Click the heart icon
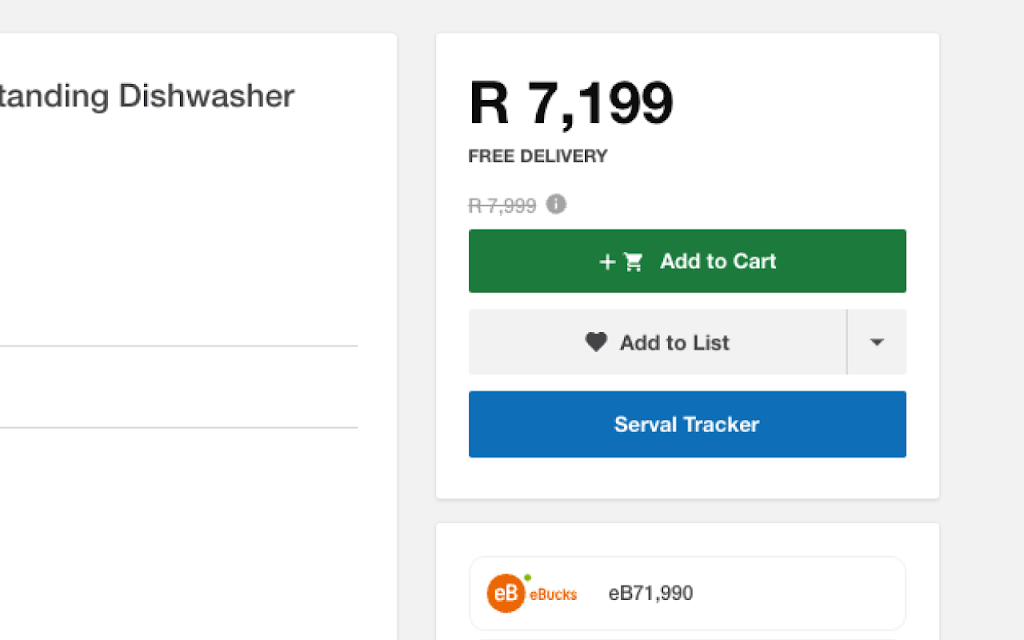This screenshot has height=640, width=1024. 596,342
